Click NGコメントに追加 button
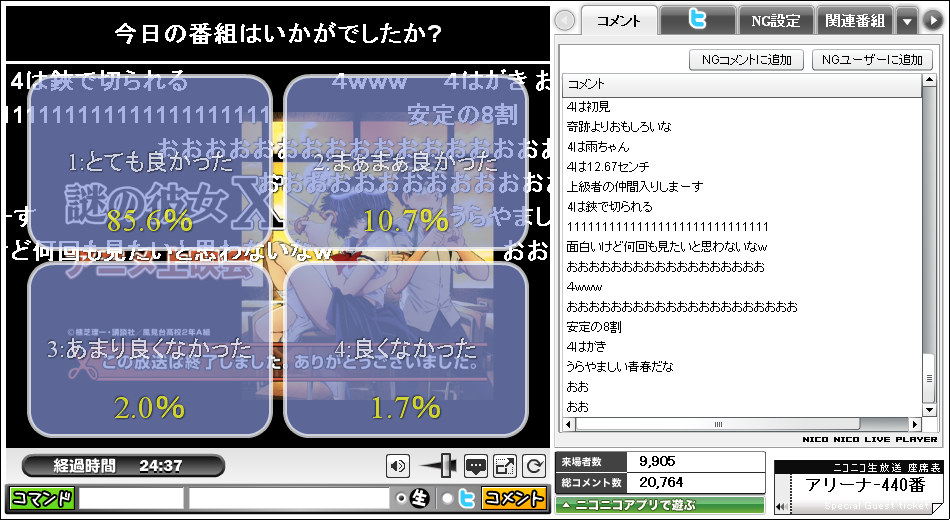The height and width of the screenshot is (520, 950). coord(746,59)
